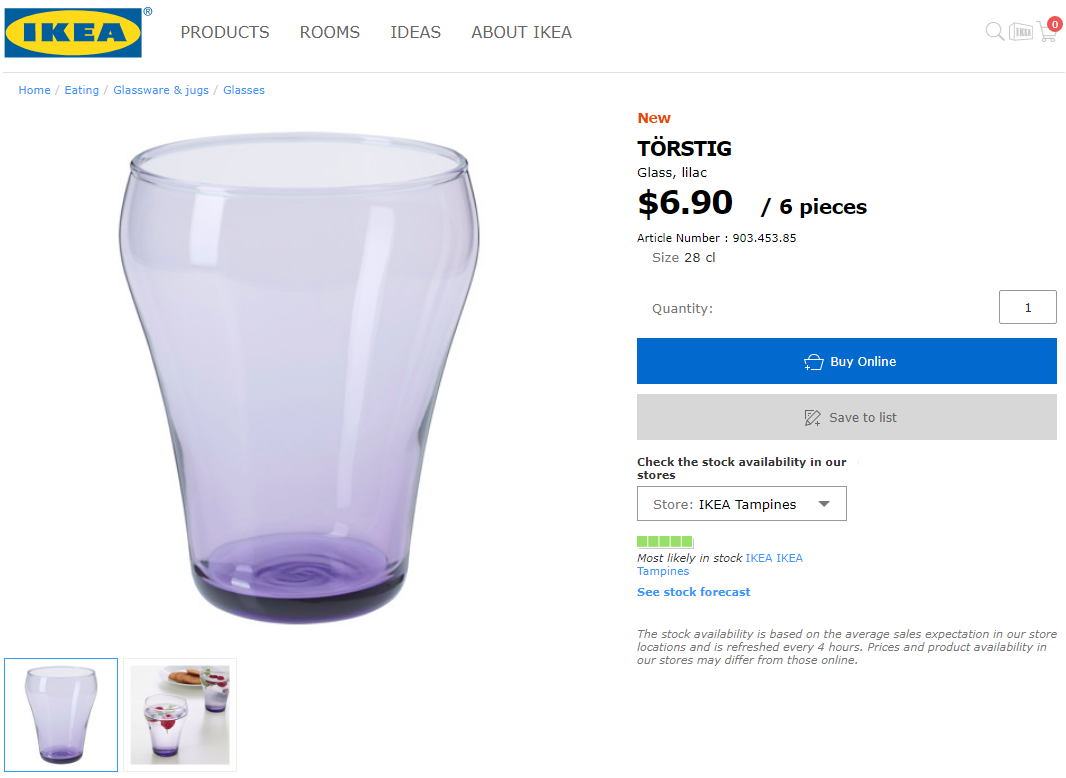
Task: Open the IKEA store icon in header
Action: coord(1020,32)
